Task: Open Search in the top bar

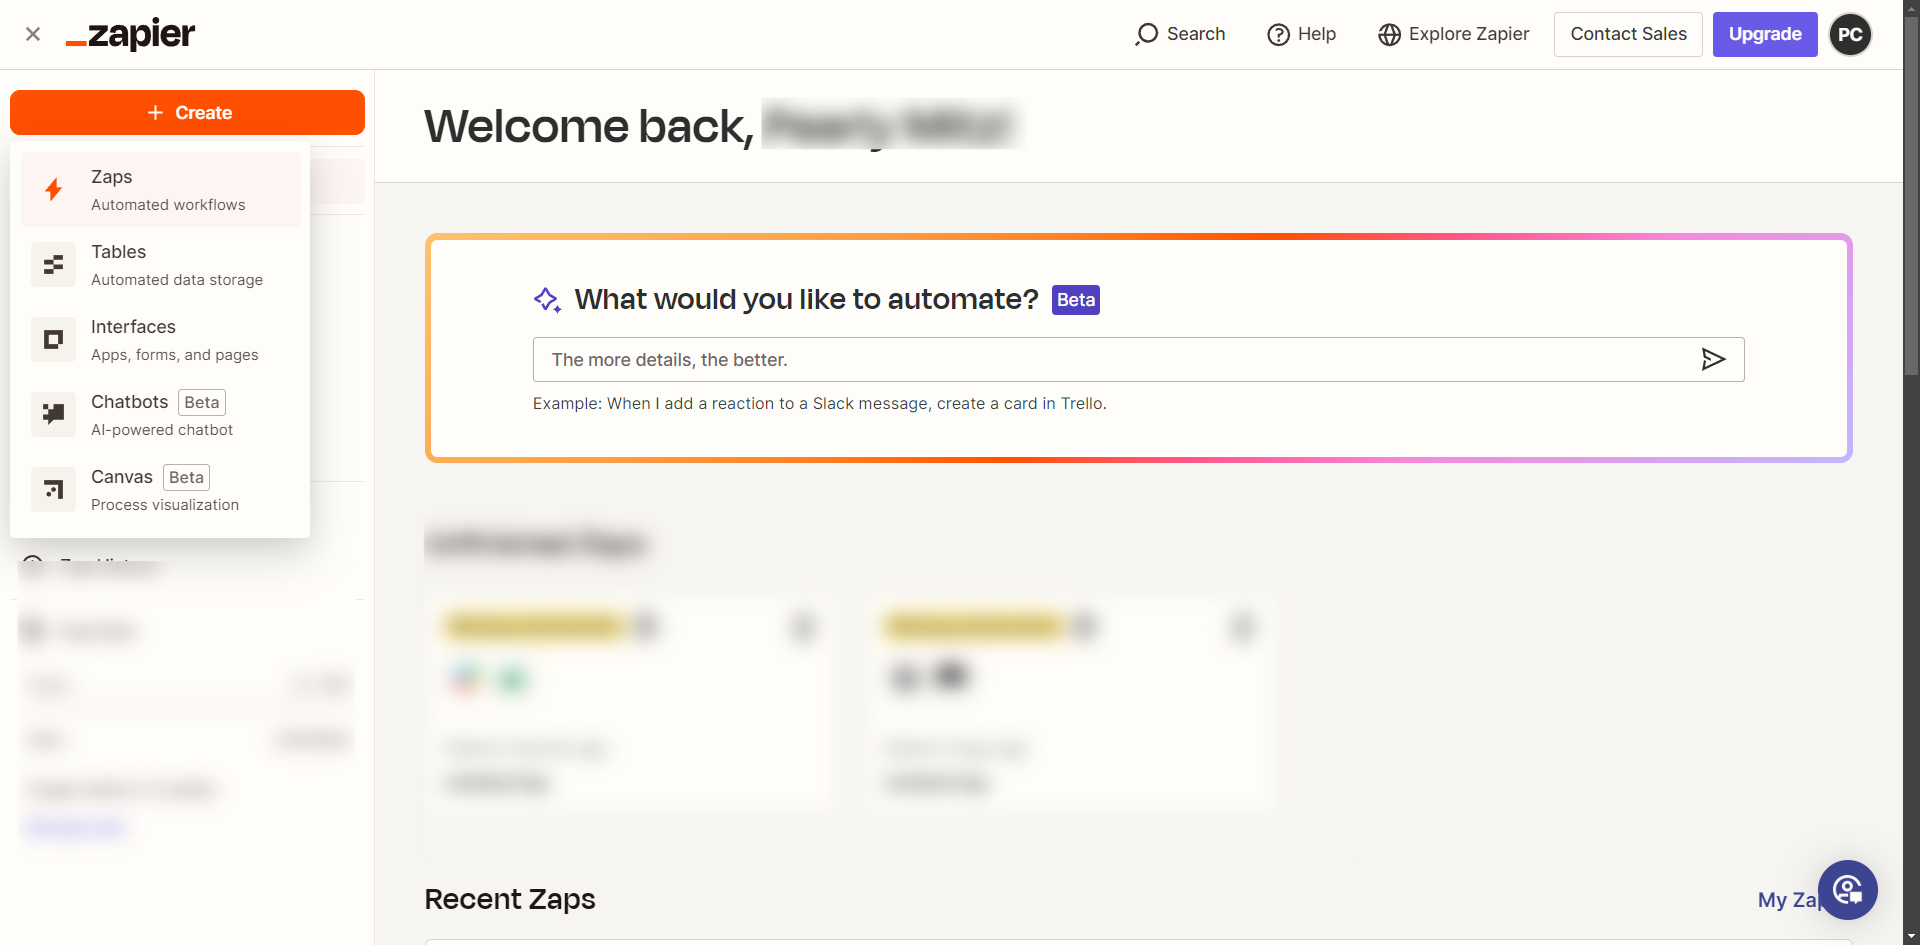Action: click(1181, 34)
